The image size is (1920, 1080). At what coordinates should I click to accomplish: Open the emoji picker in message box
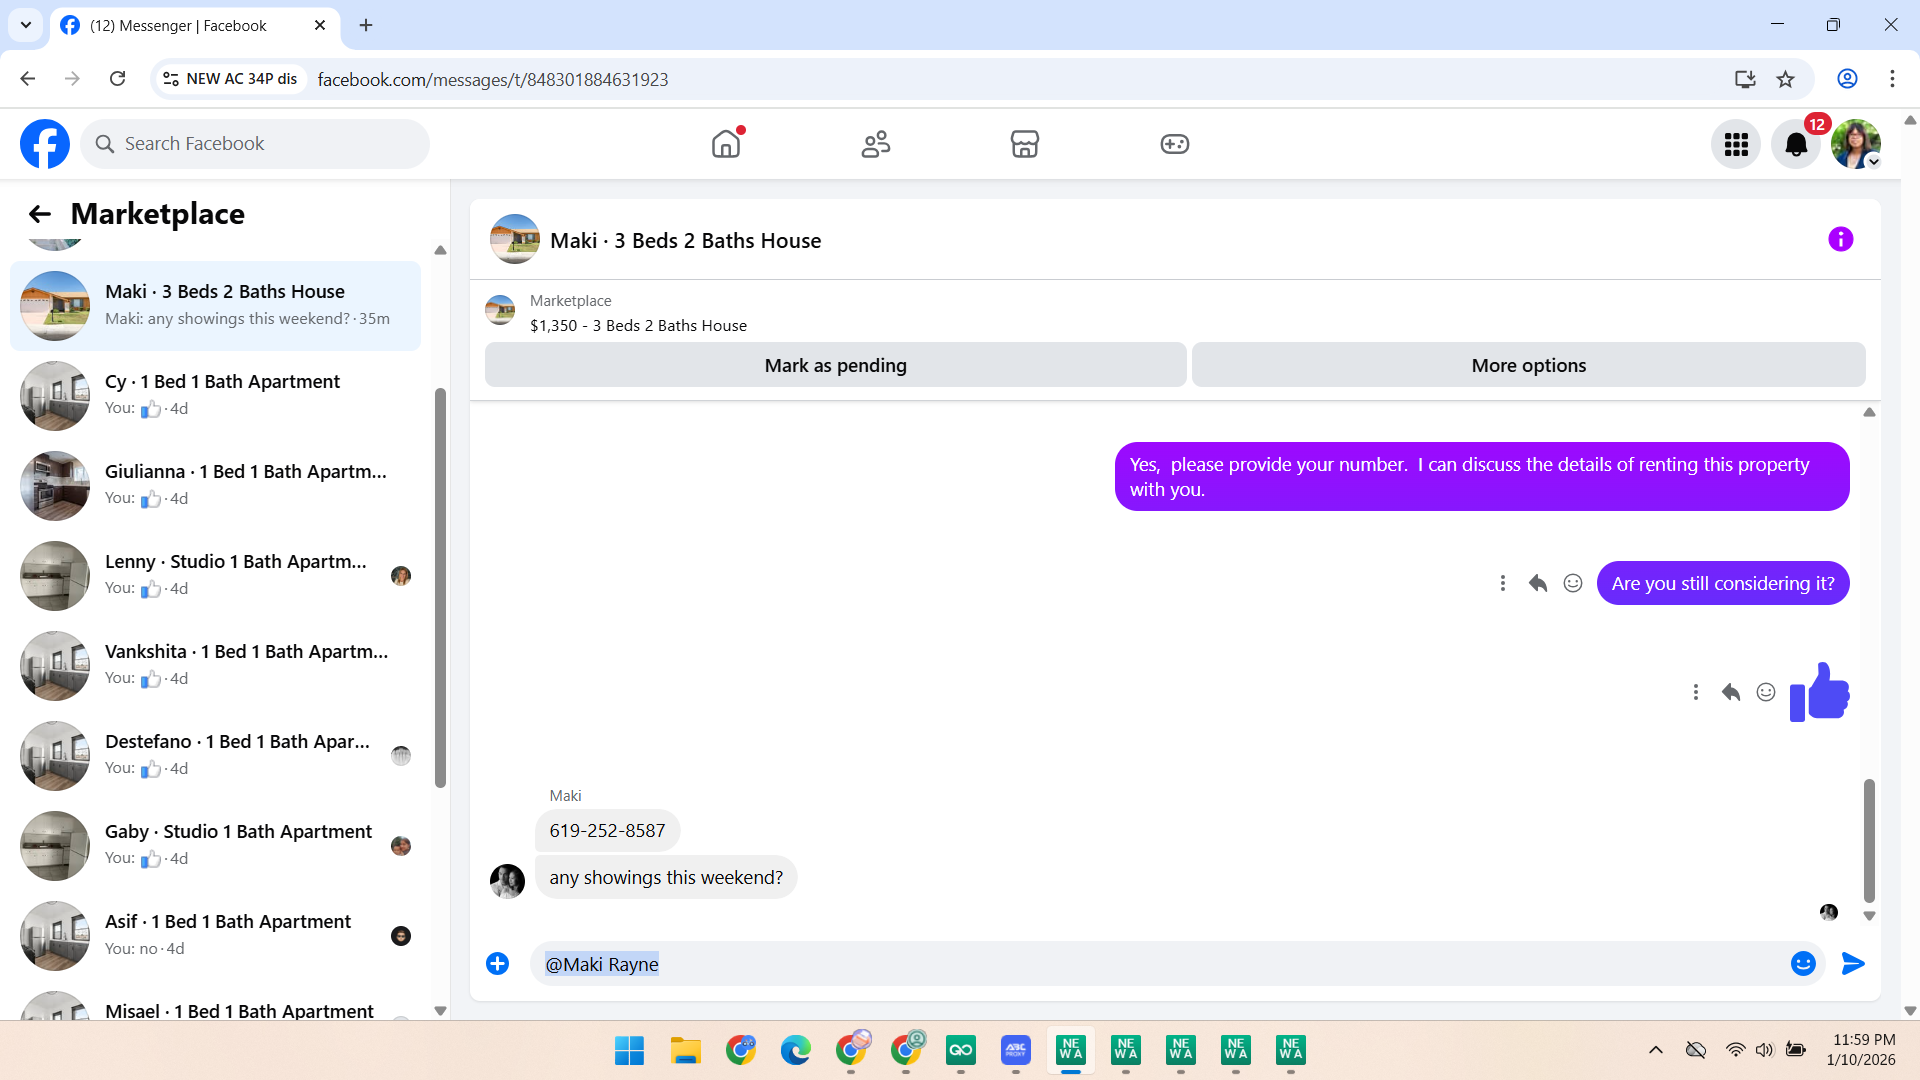click(x=1803, y=963)
